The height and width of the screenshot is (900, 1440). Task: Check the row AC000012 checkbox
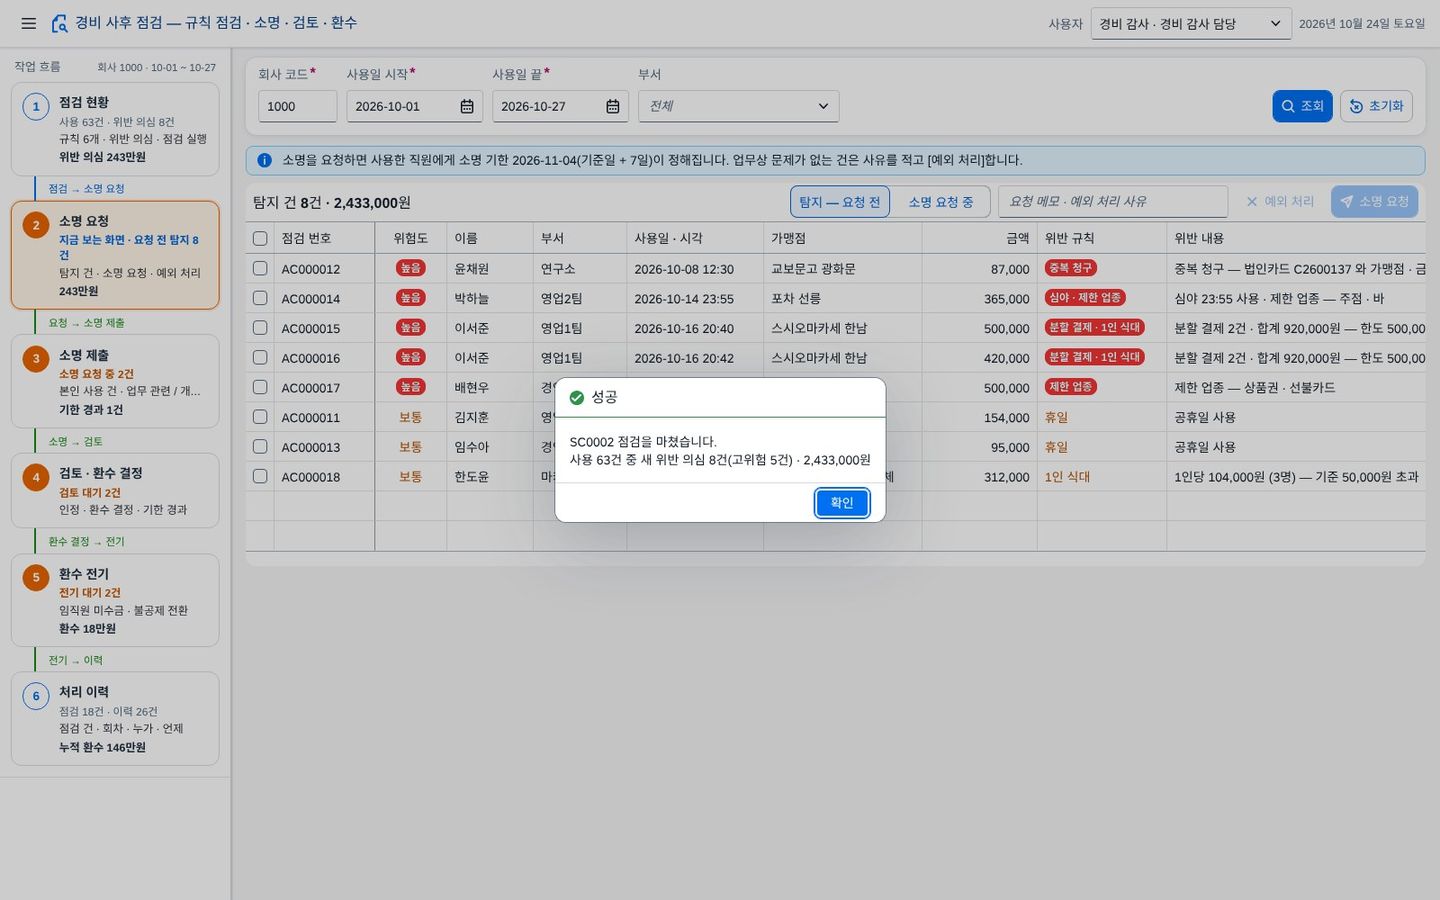pos(260,268)
